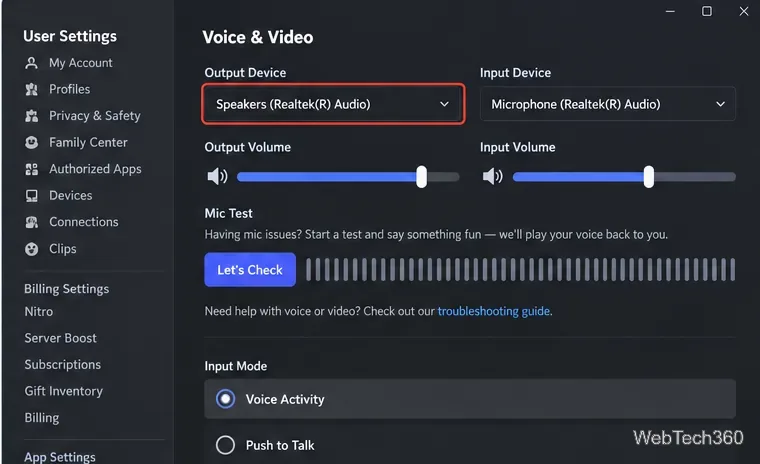Click the Input Volume slider handle
This screenshot has width=760, height=464.
[x=649, y=177]
